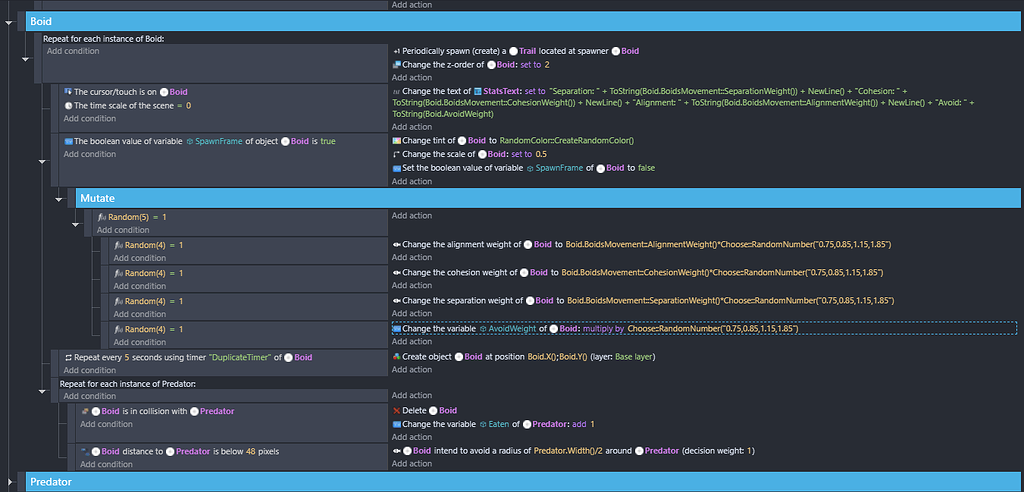Click the Create object Boid action icon
This screenshot has height=492, width=1024.
[397, 357]
